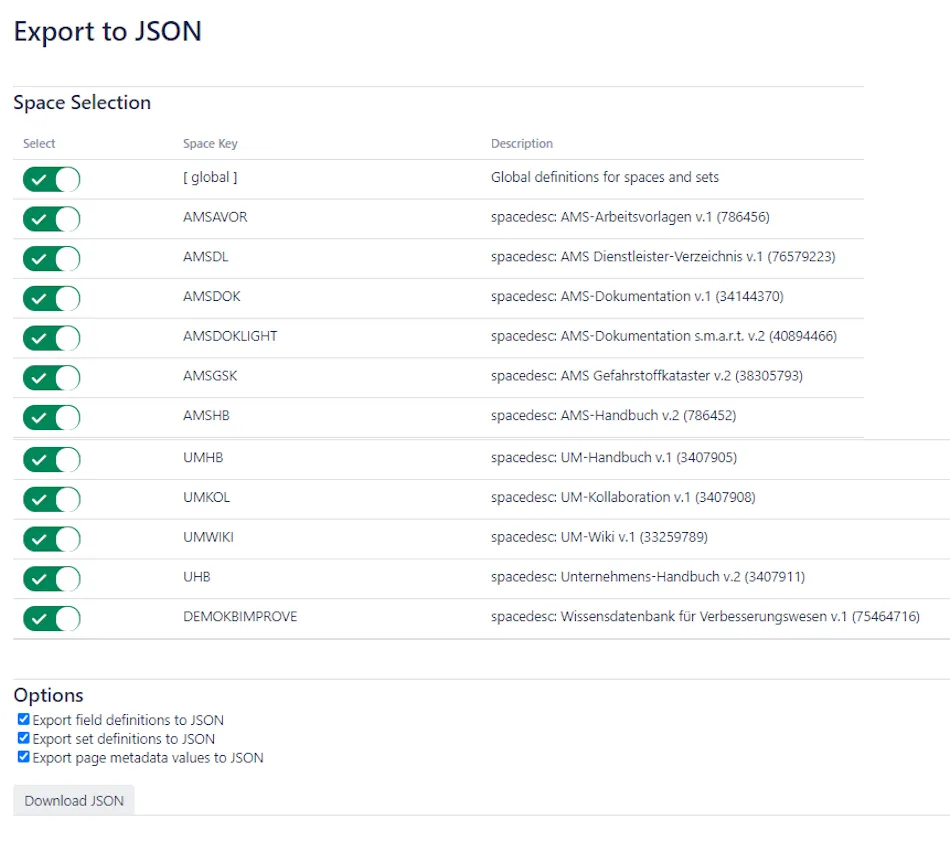The image size is (950, 851).
Task: Click the AMSHB space key
Action: point(207,416)
